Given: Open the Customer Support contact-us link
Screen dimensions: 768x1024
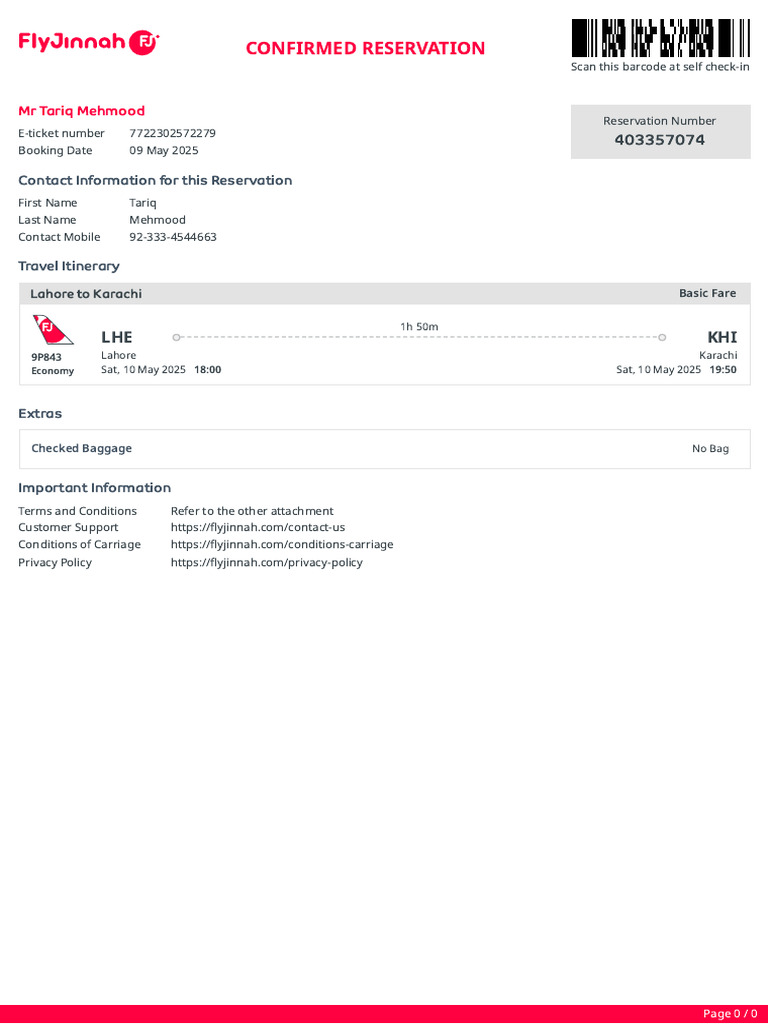Looking at the screenshot, I should pos(257,527).
